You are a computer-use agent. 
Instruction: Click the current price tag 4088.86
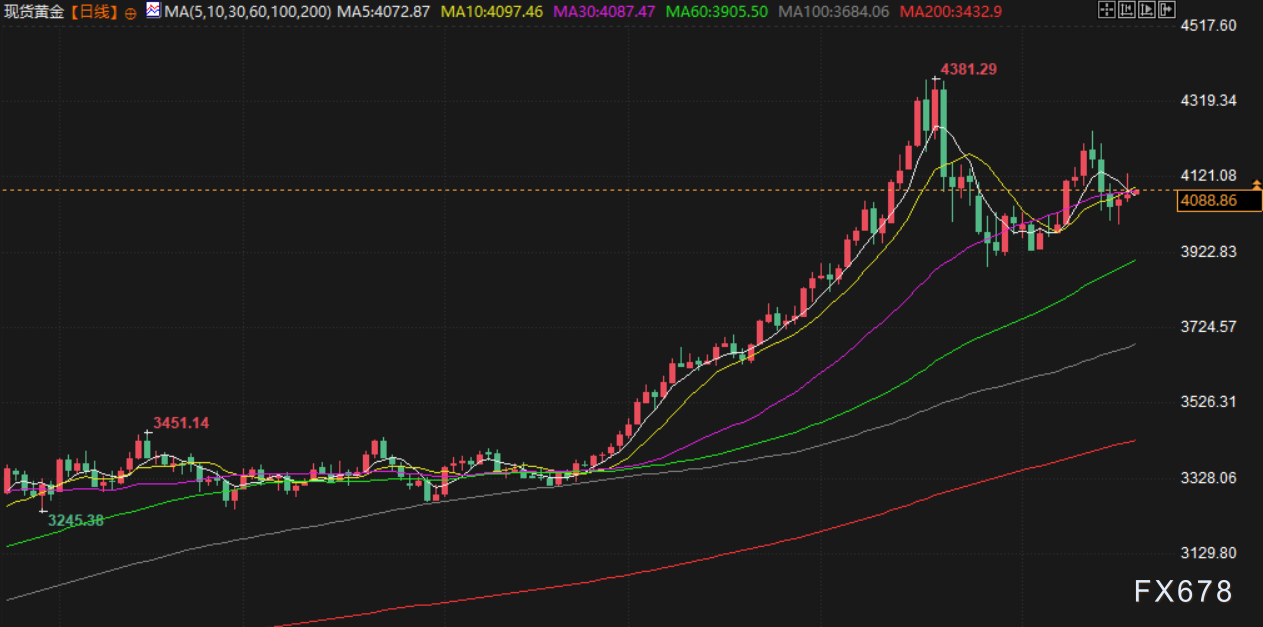(x=1208, y=201)
